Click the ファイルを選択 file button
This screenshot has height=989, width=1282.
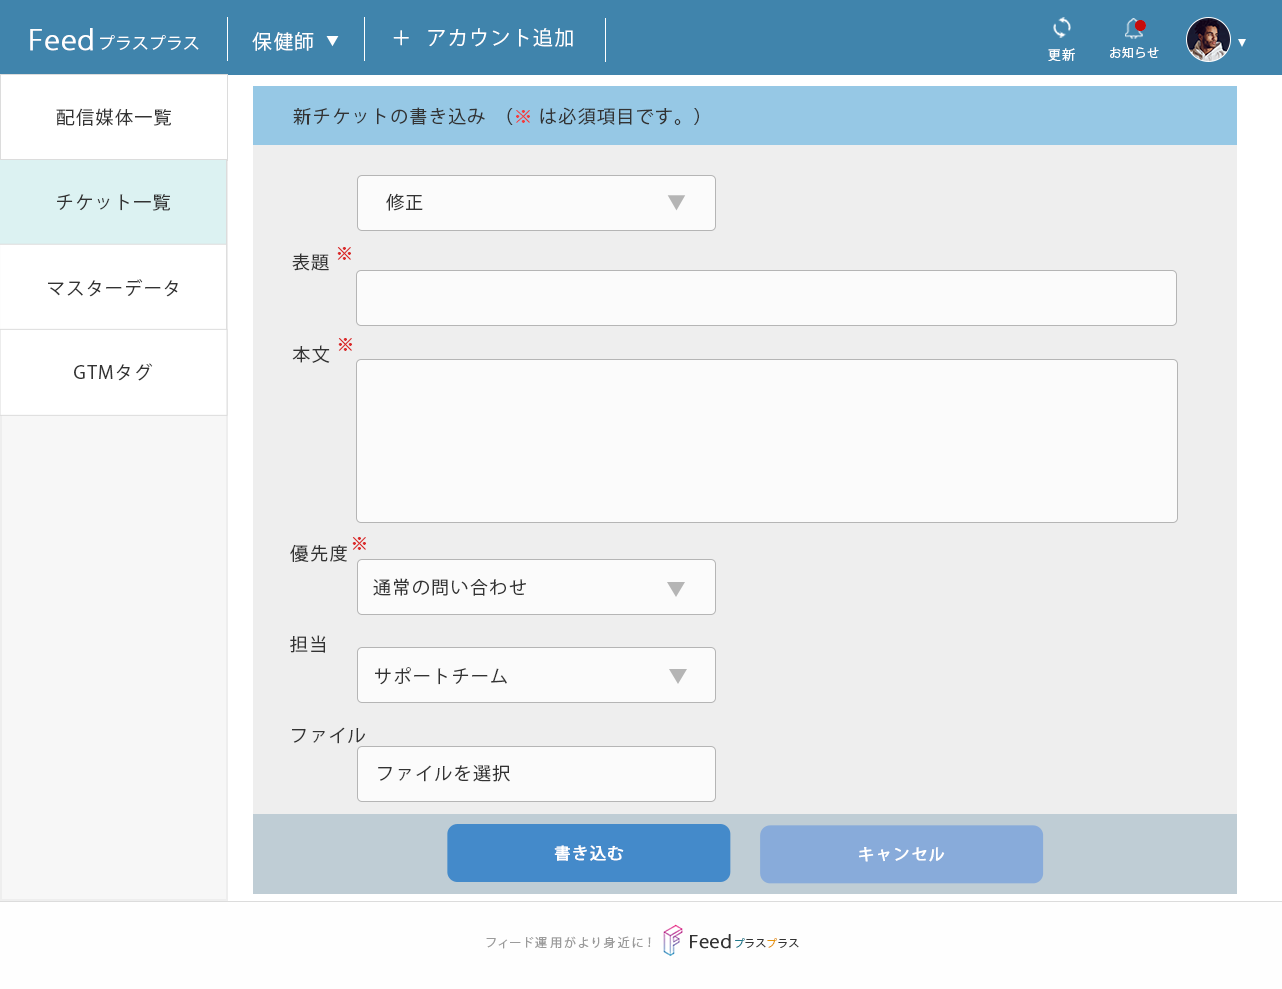[x=536, y=774]
